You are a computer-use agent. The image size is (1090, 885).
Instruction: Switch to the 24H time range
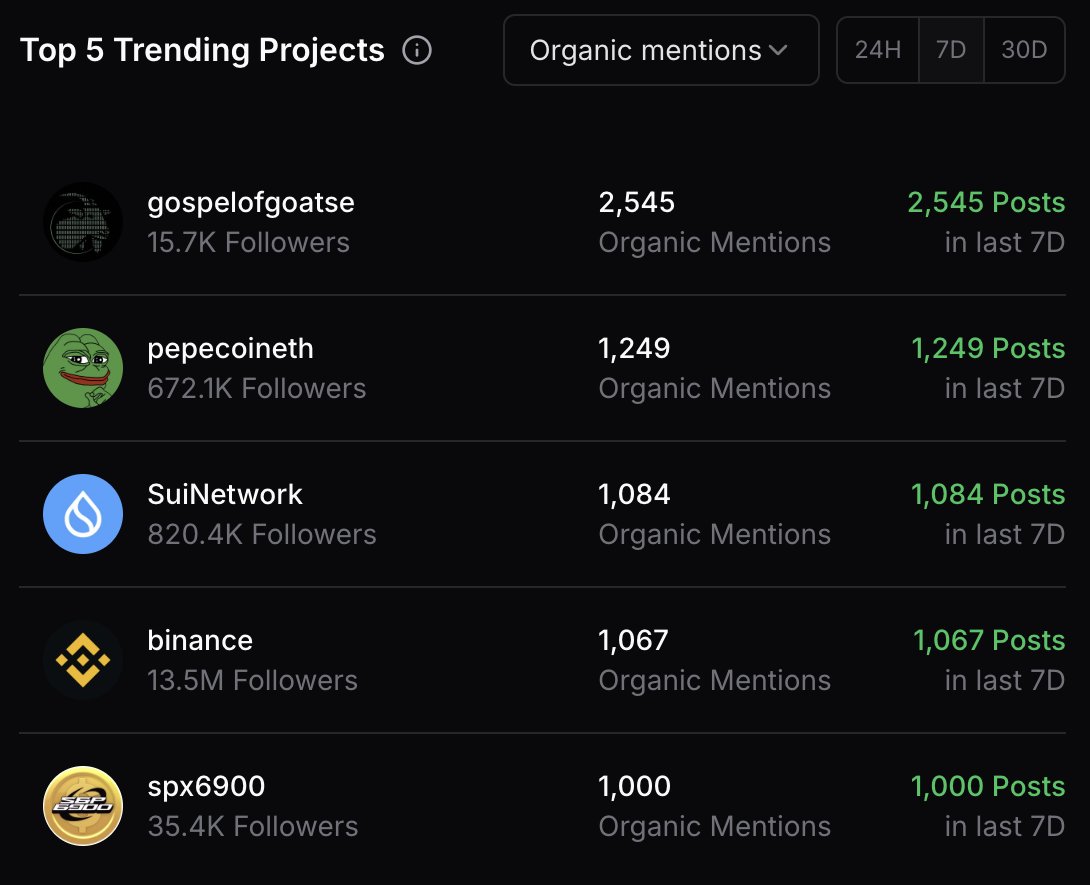[x=878, y=50]
